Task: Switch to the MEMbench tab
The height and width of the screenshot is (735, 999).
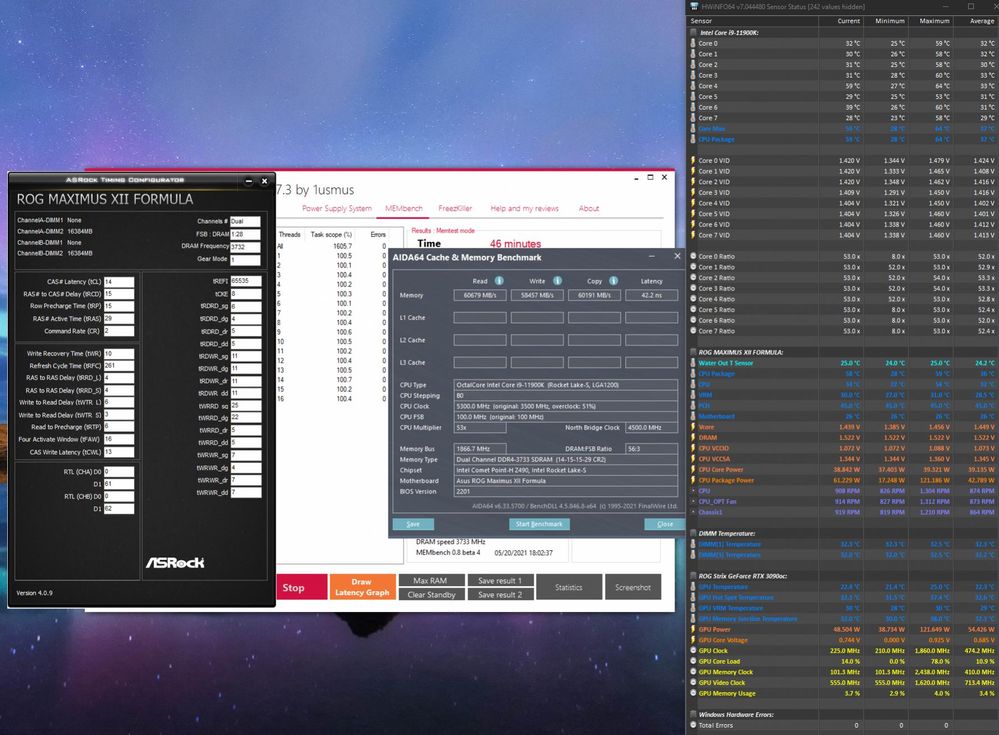Action: click(x=404, y=208)
